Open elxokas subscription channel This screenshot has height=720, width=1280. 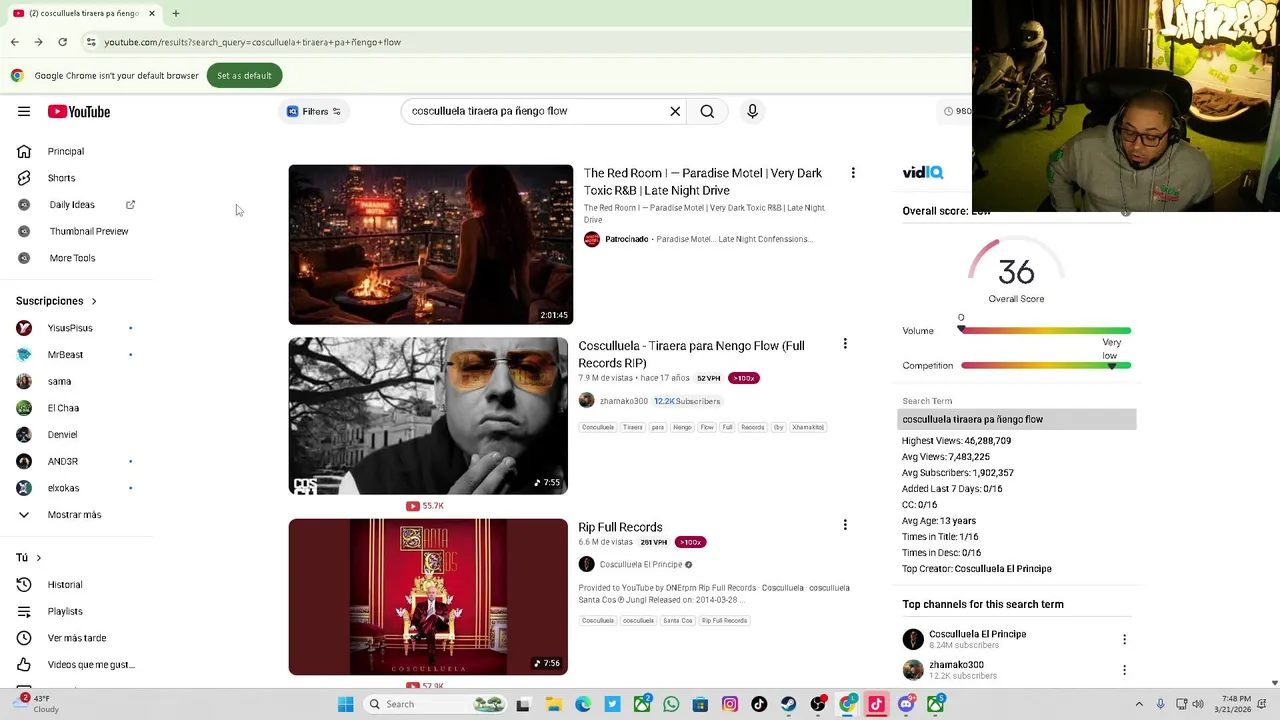(63, 488)
